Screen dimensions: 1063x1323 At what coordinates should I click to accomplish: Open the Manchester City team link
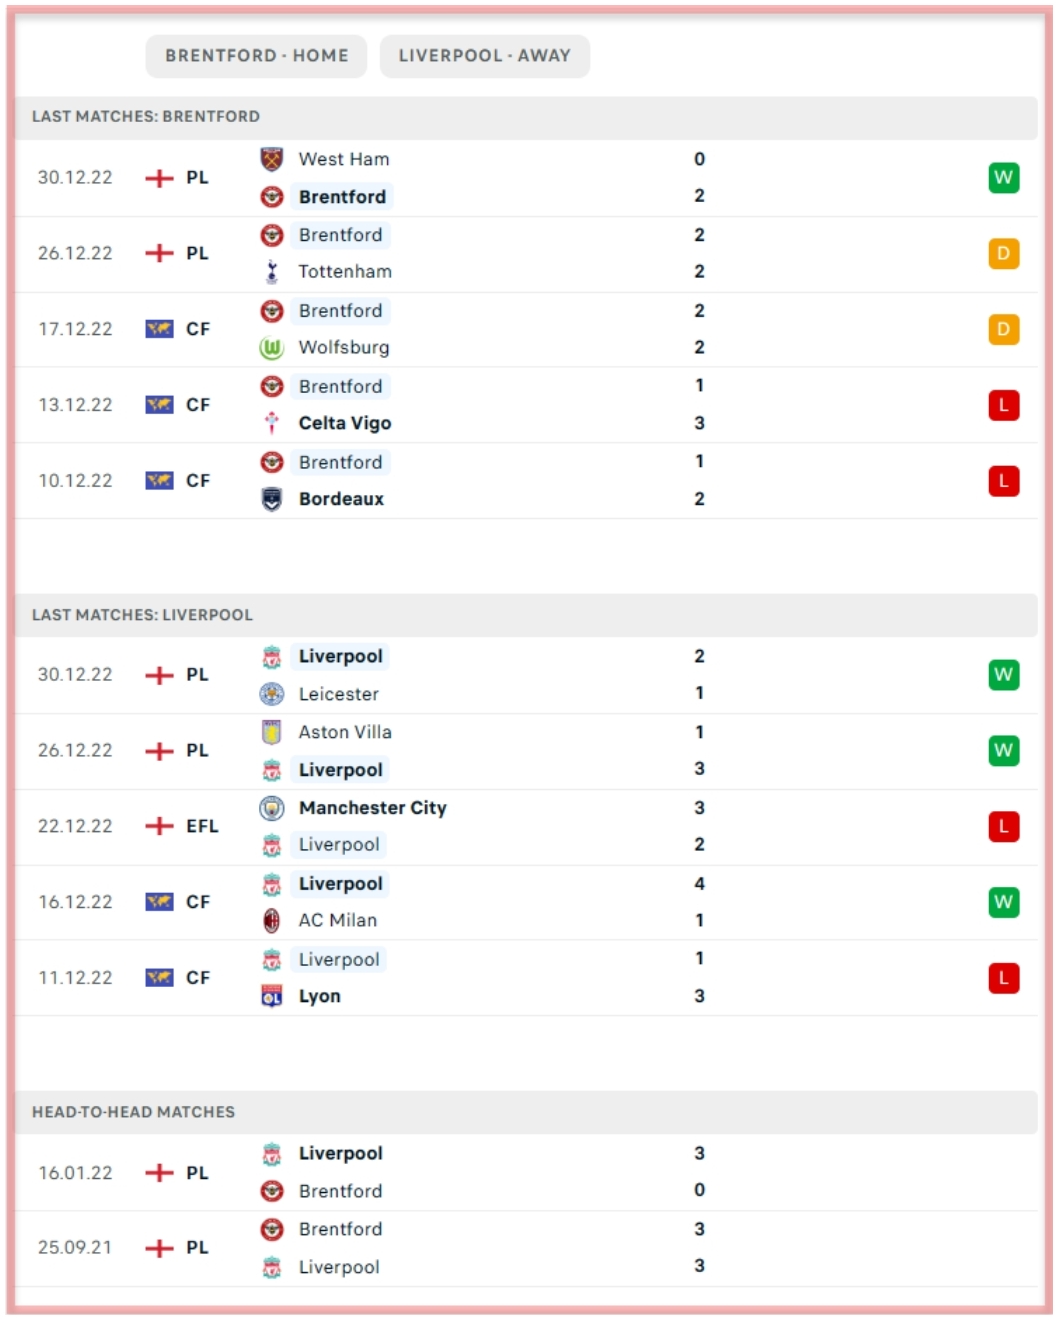(x=372, y=808)
